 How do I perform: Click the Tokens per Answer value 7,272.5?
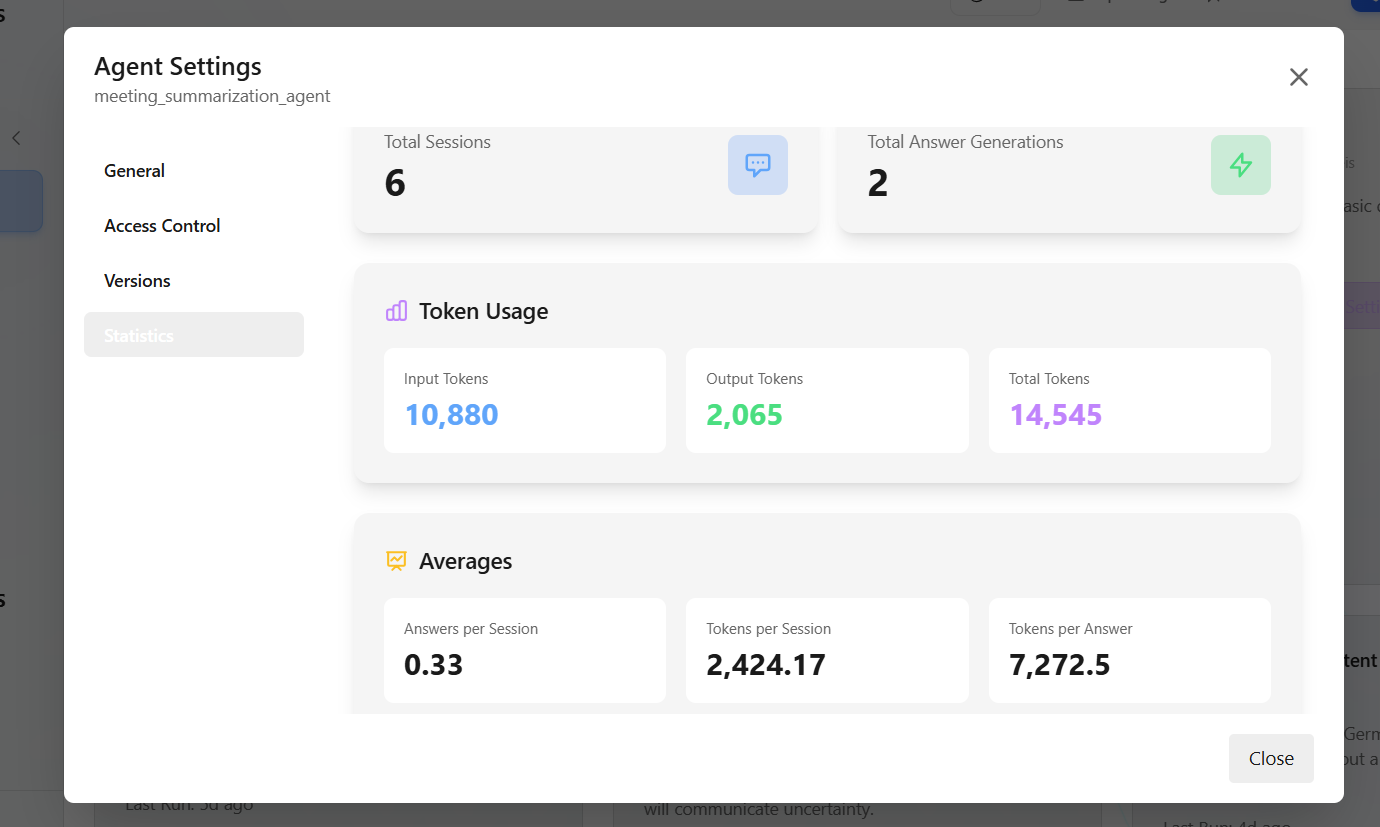1060,664
